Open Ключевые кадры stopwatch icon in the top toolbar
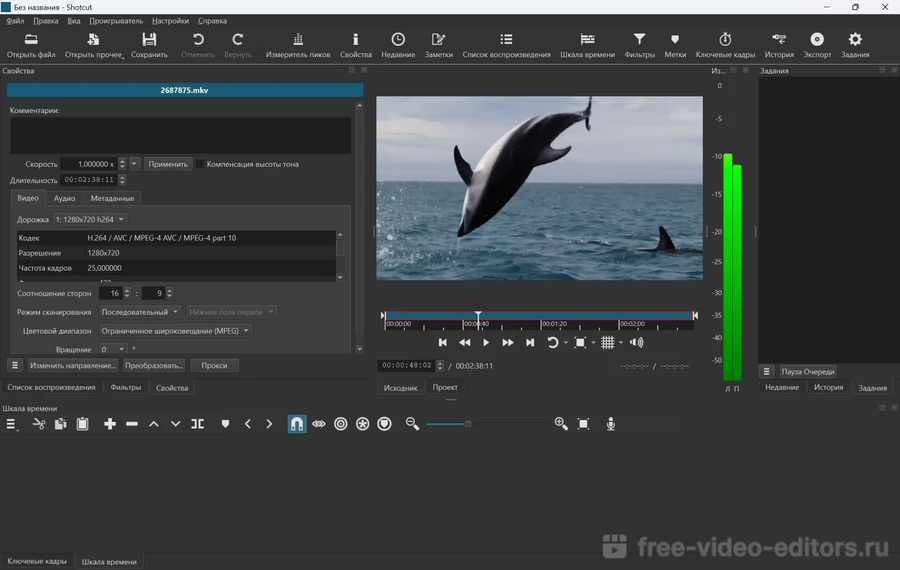Screen dimensions: 900x570 click(x=725, y=40)
